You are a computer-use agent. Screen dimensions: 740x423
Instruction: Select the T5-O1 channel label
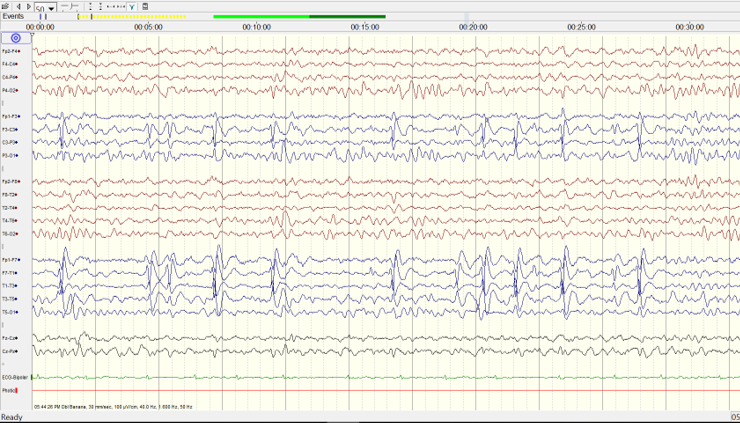click(10, 312)
